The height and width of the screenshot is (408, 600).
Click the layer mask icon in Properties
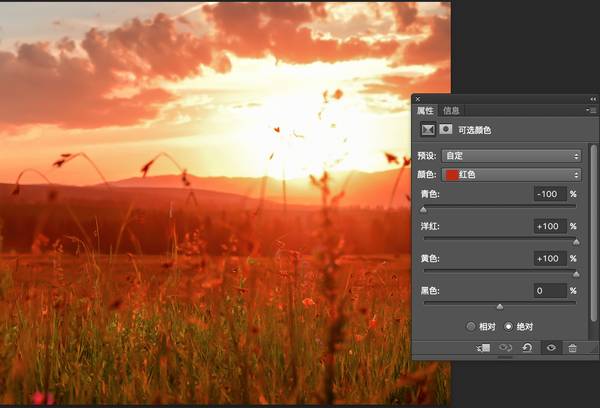[445, 129]
